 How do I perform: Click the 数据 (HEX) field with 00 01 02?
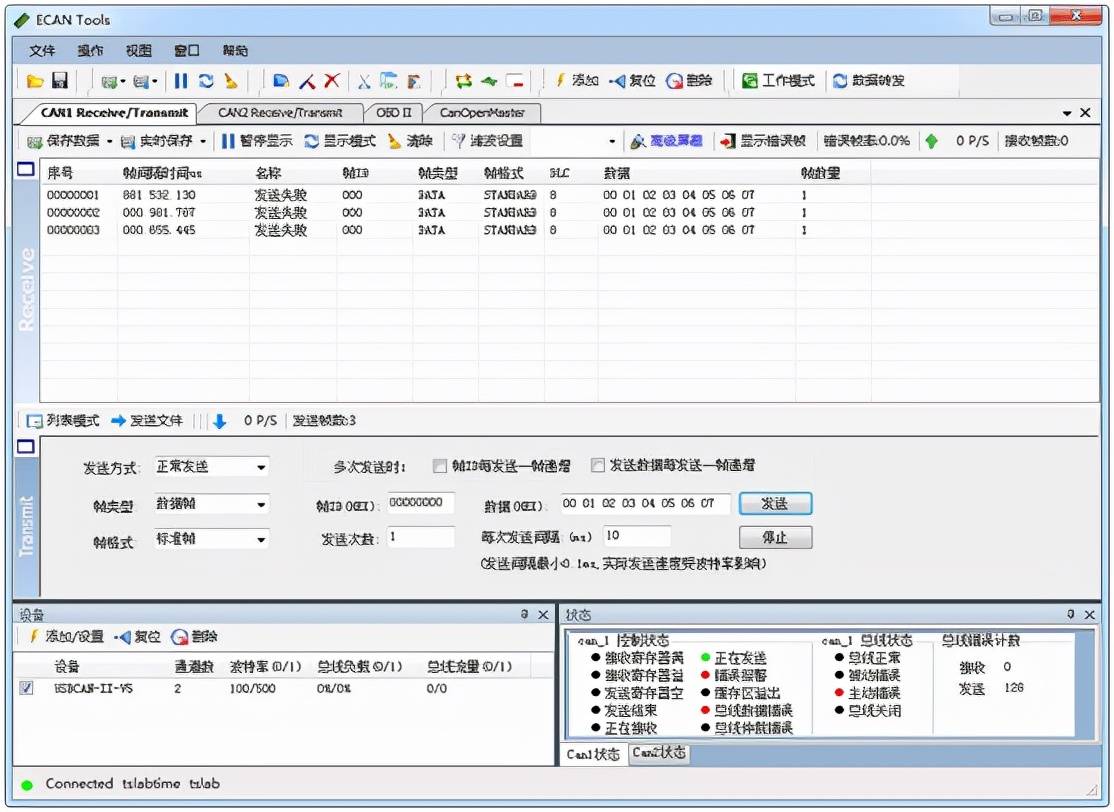645,504
